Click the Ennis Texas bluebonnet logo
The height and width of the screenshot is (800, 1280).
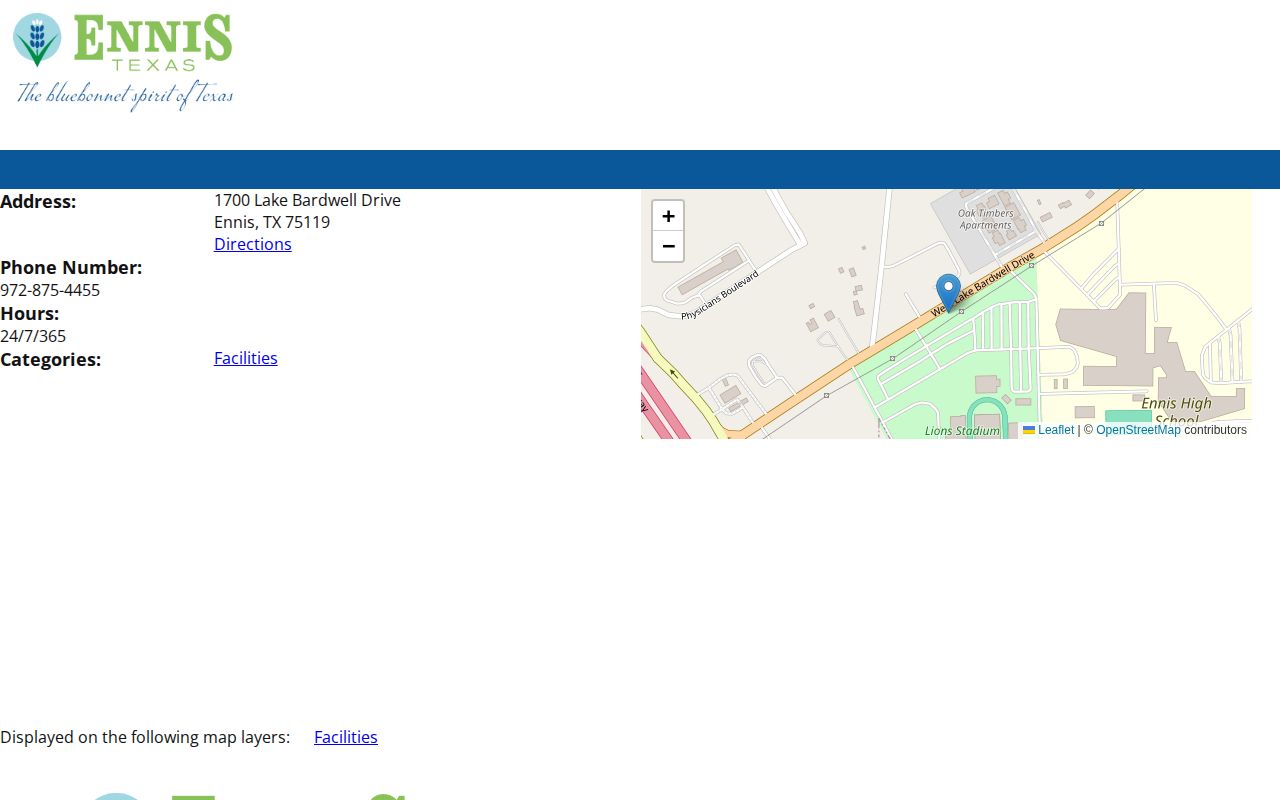pos(123,61)
